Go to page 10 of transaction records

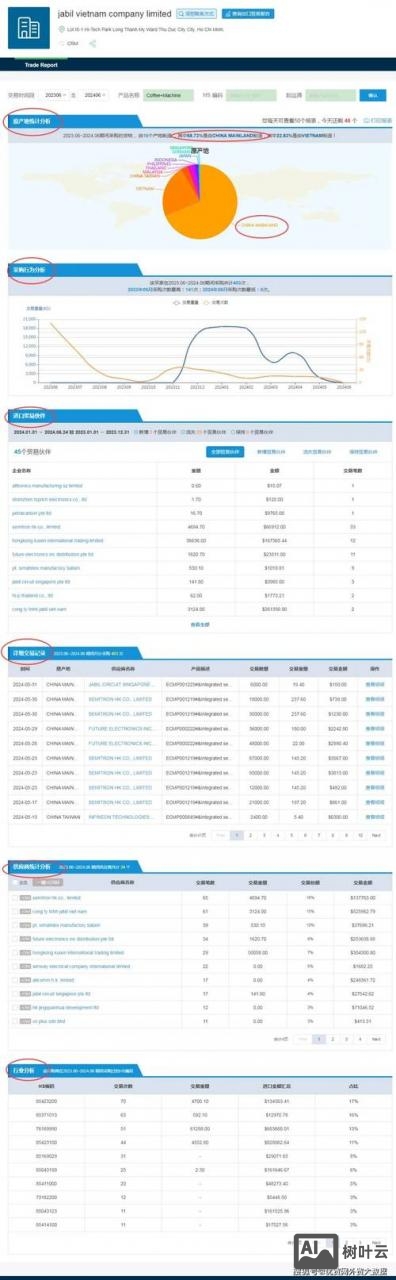coord(359,834)
